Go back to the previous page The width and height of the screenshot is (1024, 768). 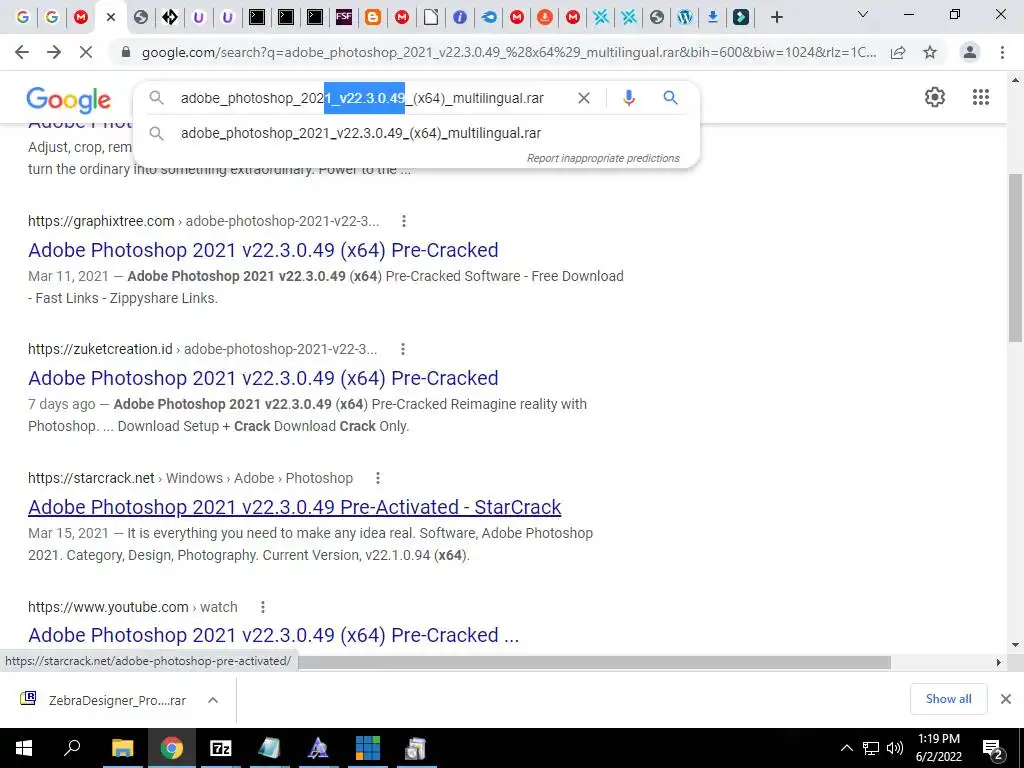click(x=22, y=52)
